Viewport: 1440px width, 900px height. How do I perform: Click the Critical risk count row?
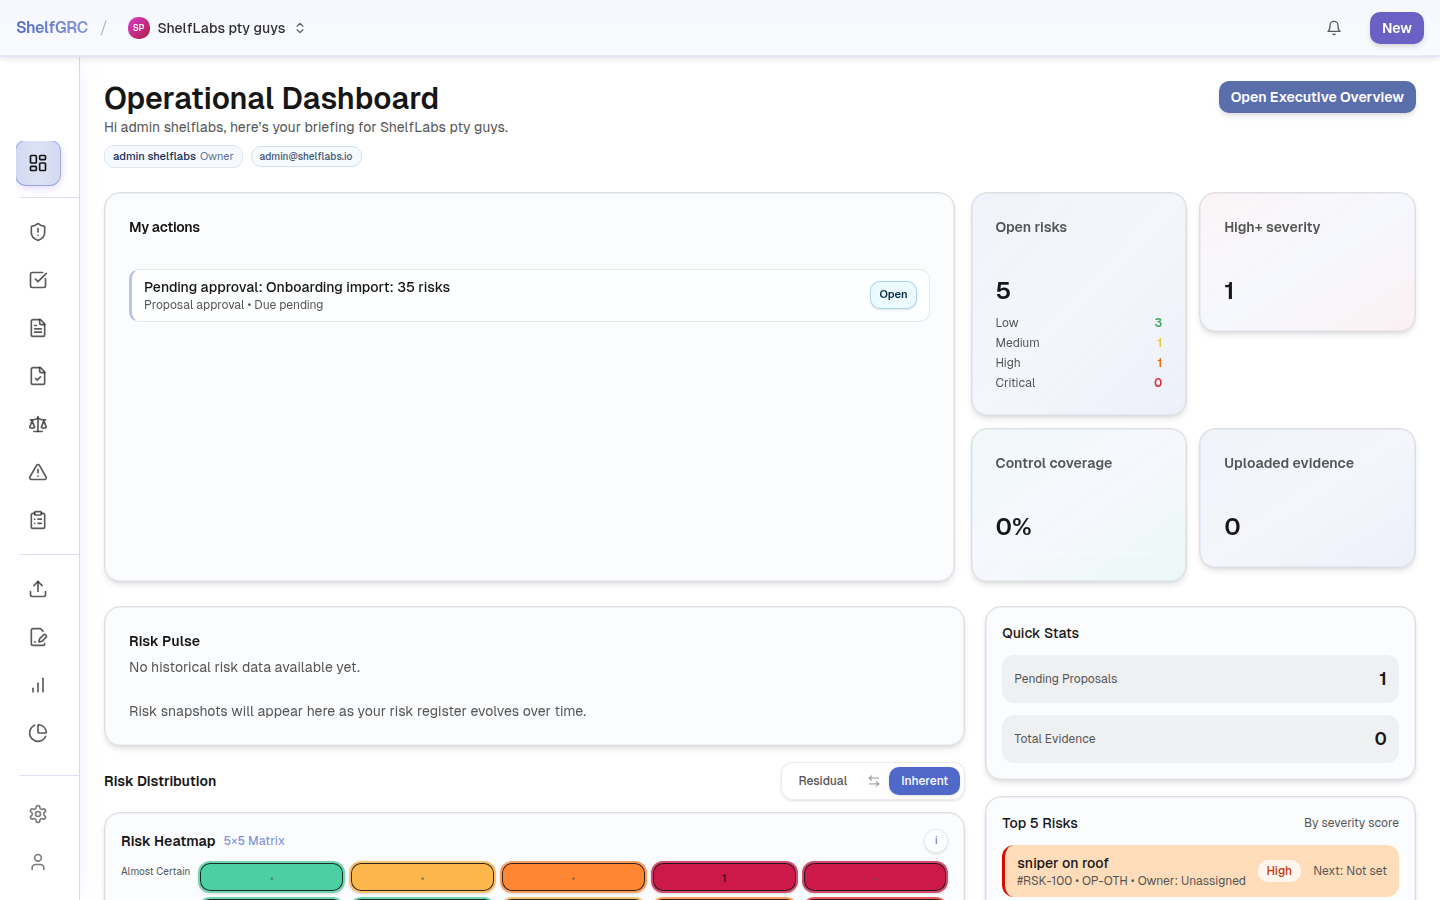pyautogui.click(x=1079, y=383)
